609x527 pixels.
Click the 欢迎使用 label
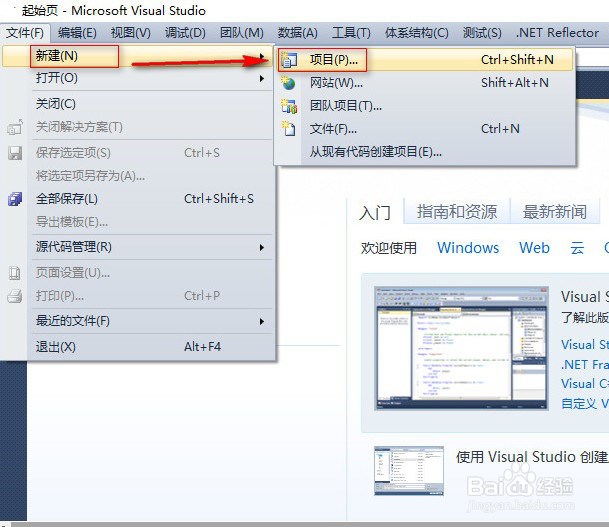coord(389,248)
